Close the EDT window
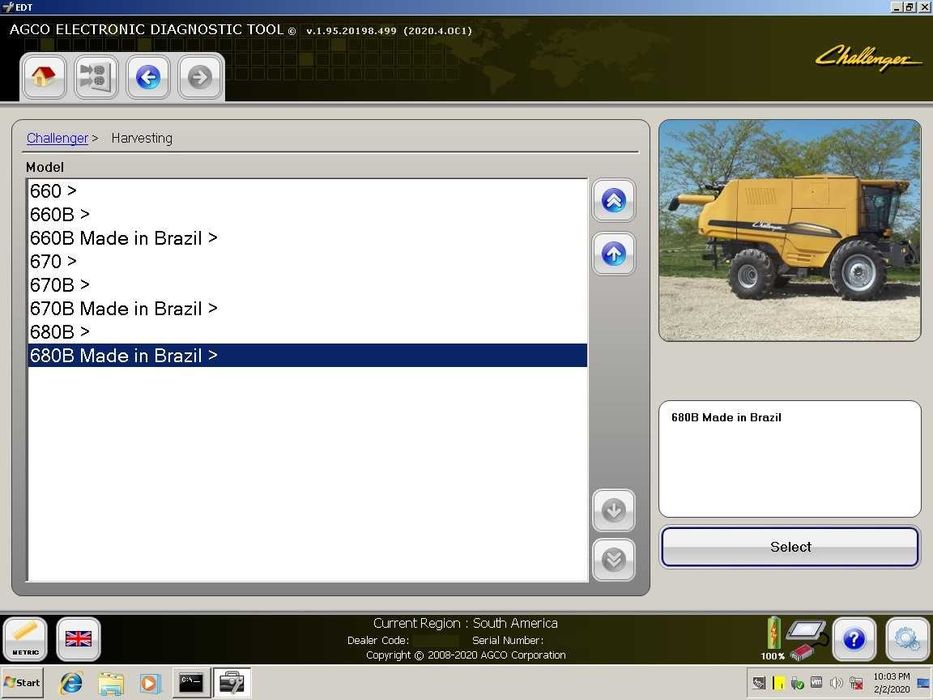This screenshot has width=933, height=700. point(925,7)
